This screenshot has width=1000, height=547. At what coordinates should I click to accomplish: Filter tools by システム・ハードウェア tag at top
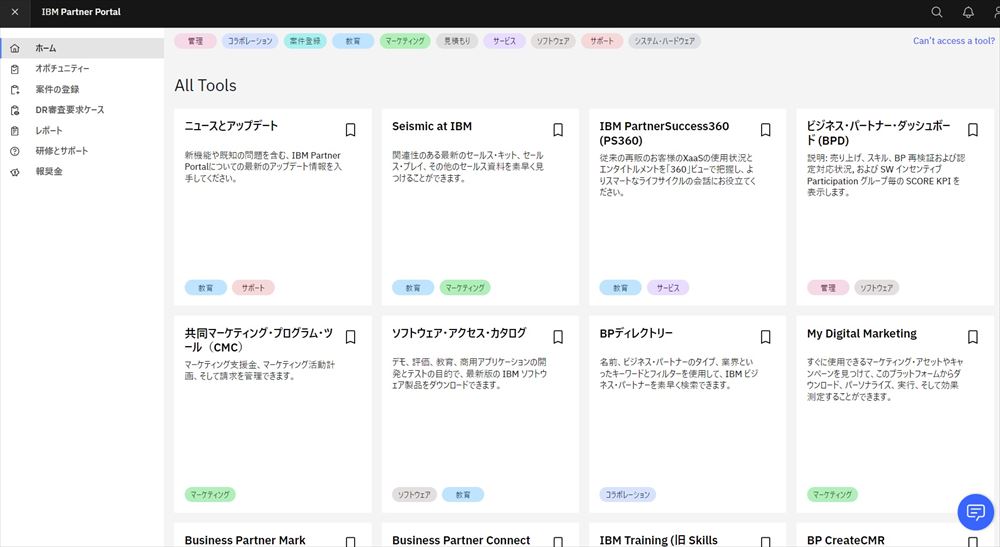tap(665, 41)
